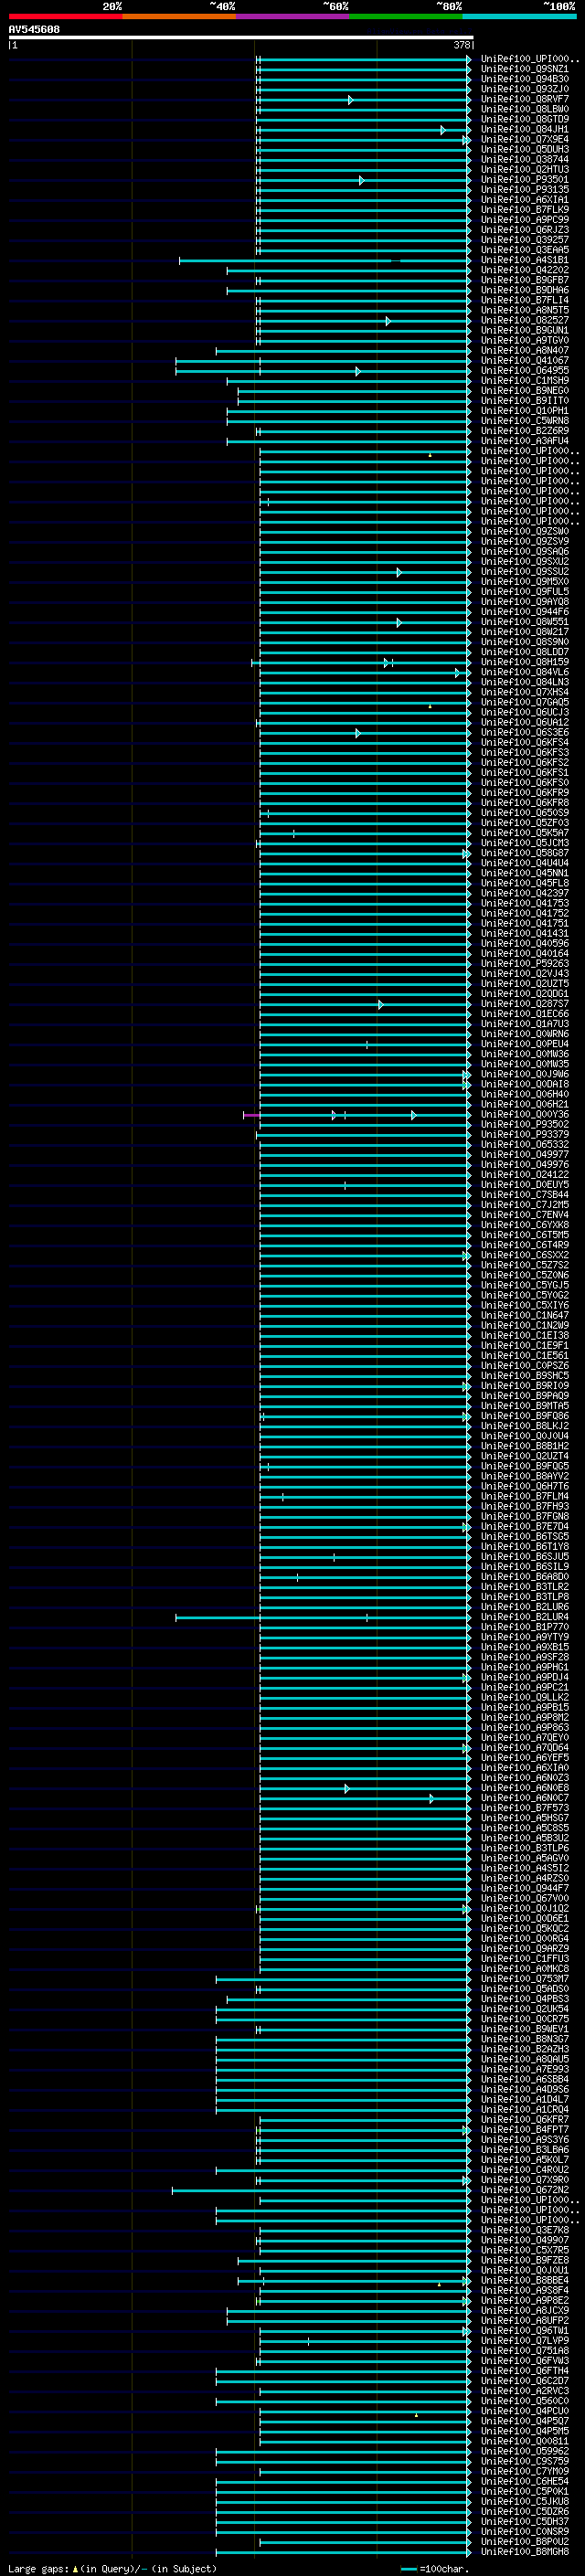Select hit label UniRef100_Q42202
The width and height of the screenshot is (585, 2576).
tap(524, 270)
